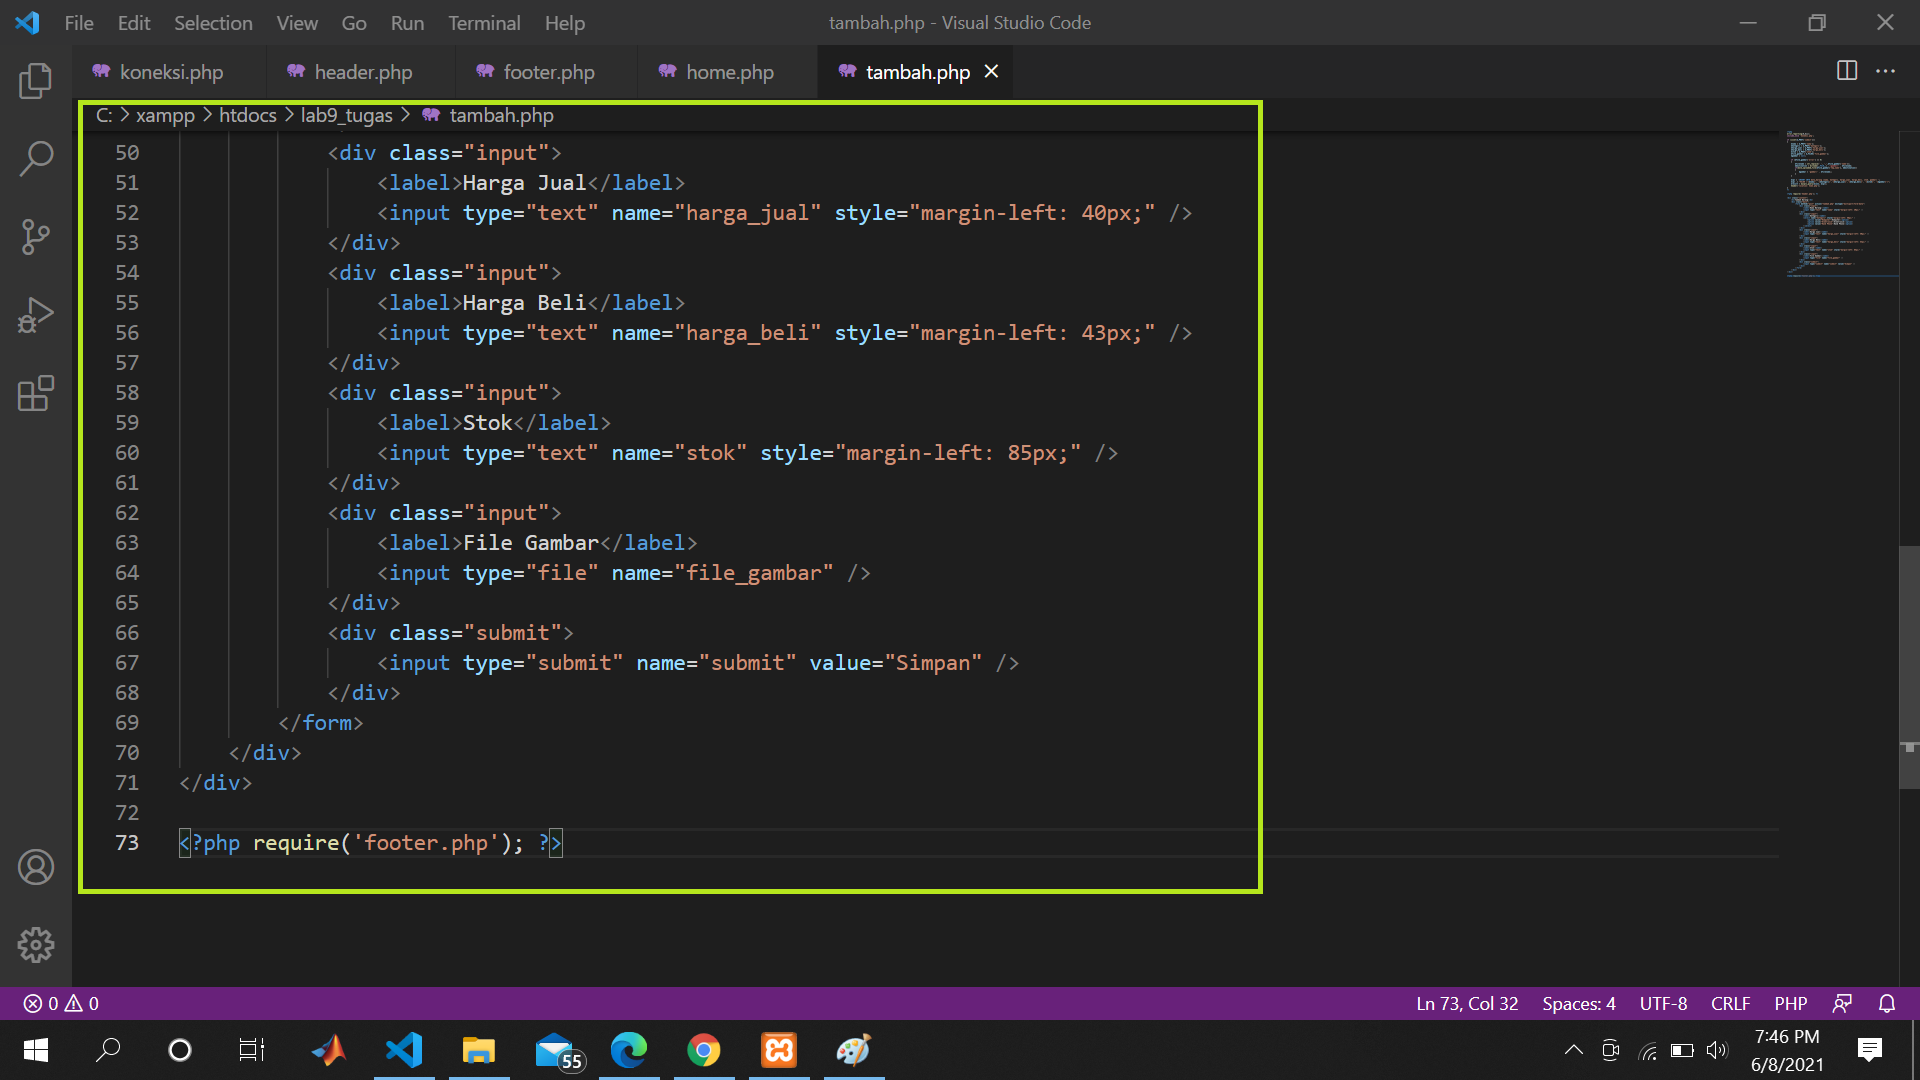Change language mode PHP
Image resolution: width=1920 pixels, height=1080 pixels.
point(1791,1003)
